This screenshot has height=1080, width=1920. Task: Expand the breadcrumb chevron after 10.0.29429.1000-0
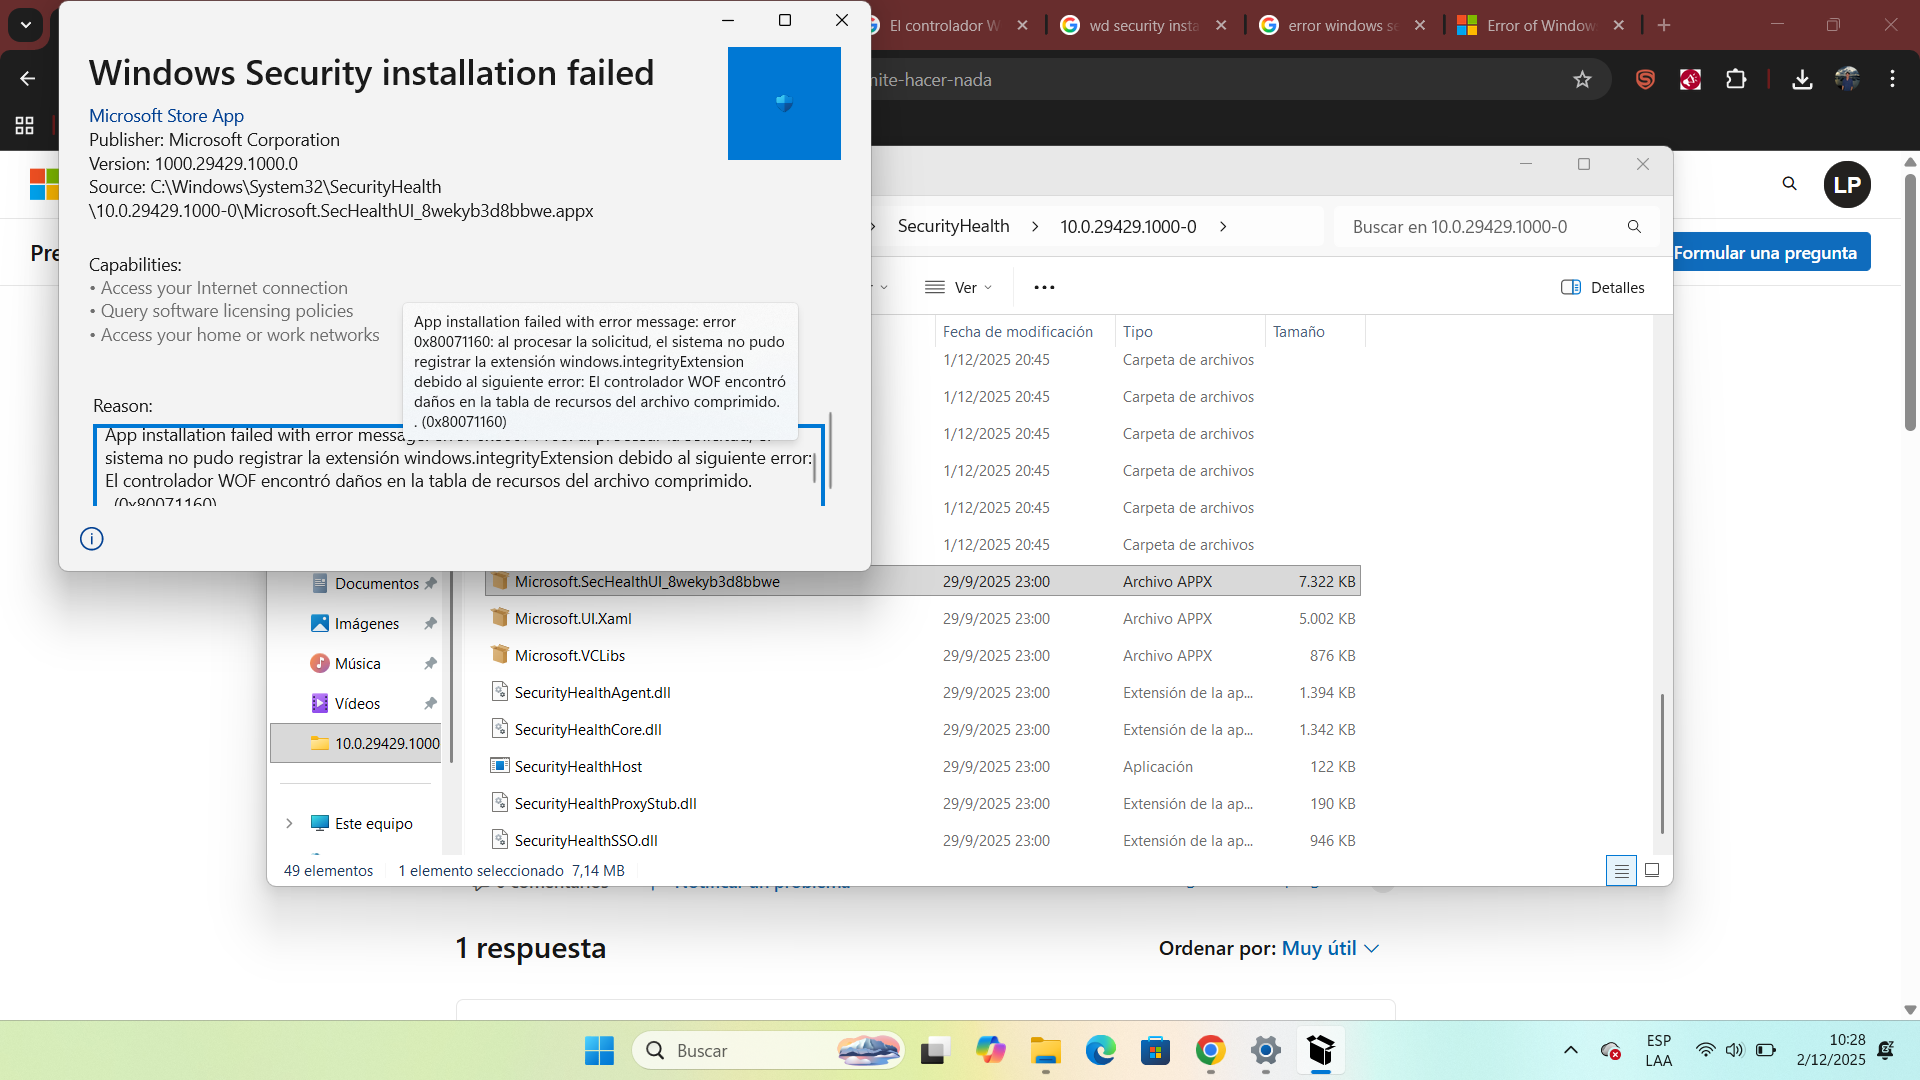pyautogui.click(x=1223, y=227)
